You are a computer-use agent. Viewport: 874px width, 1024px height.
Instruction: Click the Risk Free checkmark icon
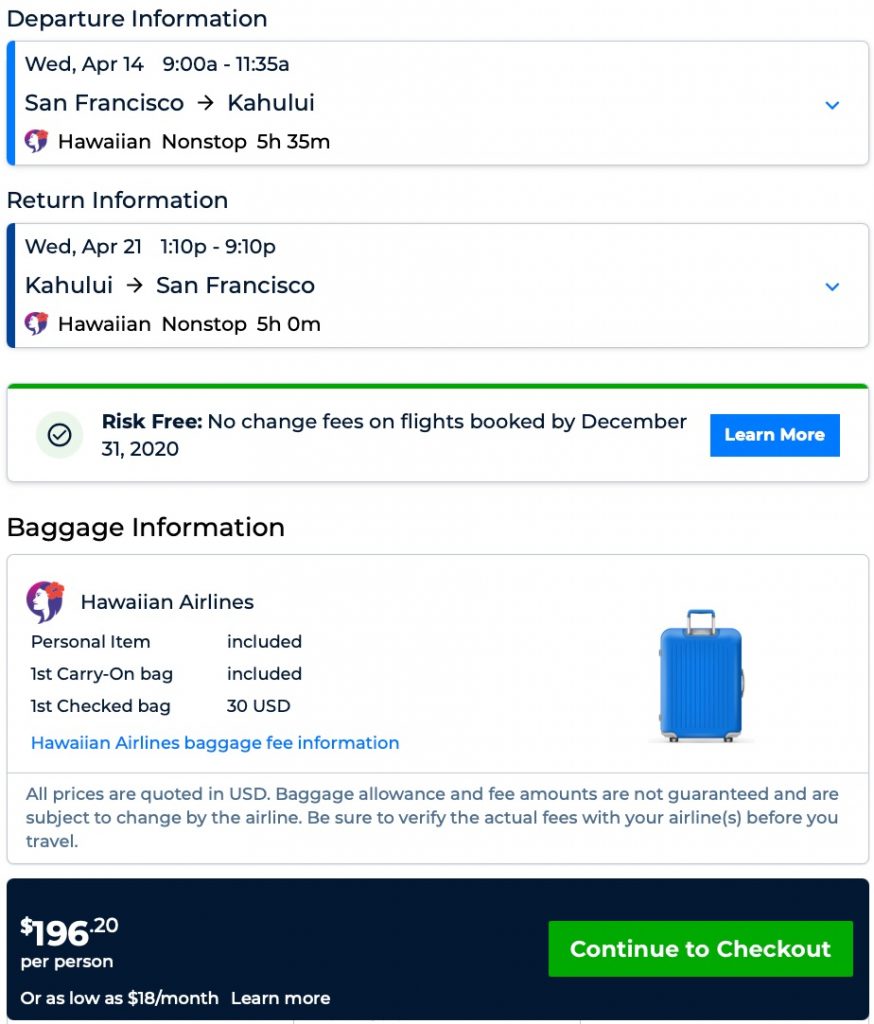click(x=59, y=435)
